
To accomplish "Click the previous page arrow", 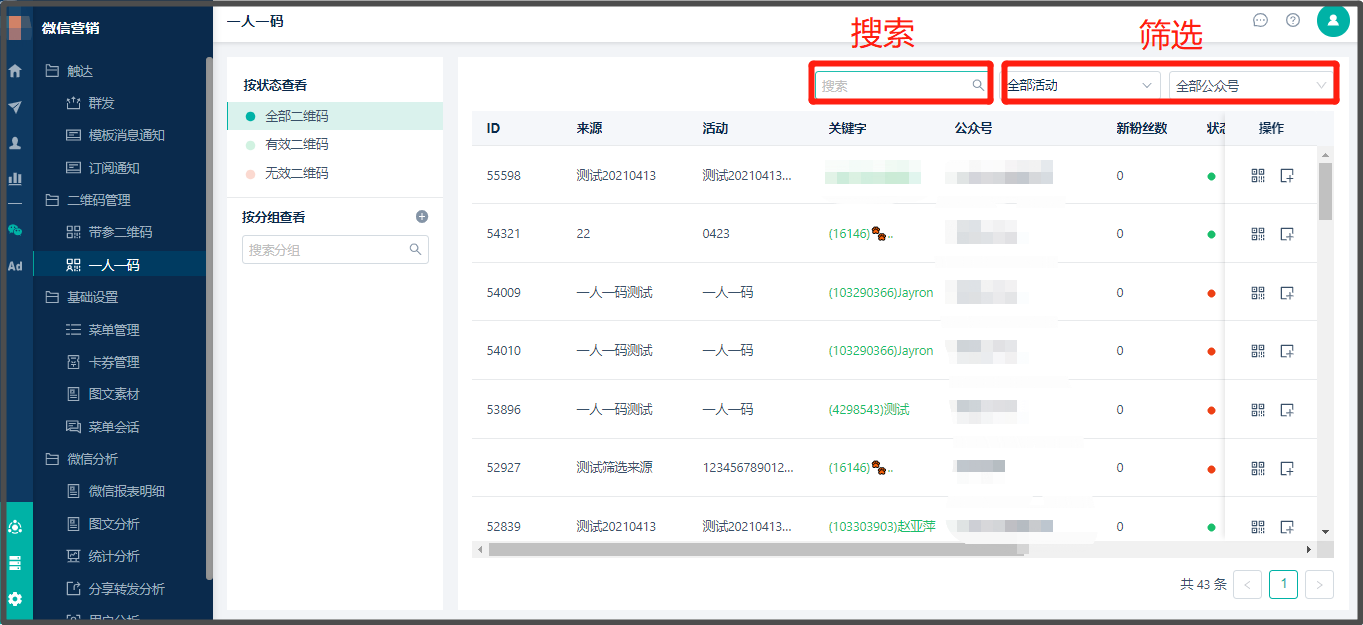I will [1247, 584].
